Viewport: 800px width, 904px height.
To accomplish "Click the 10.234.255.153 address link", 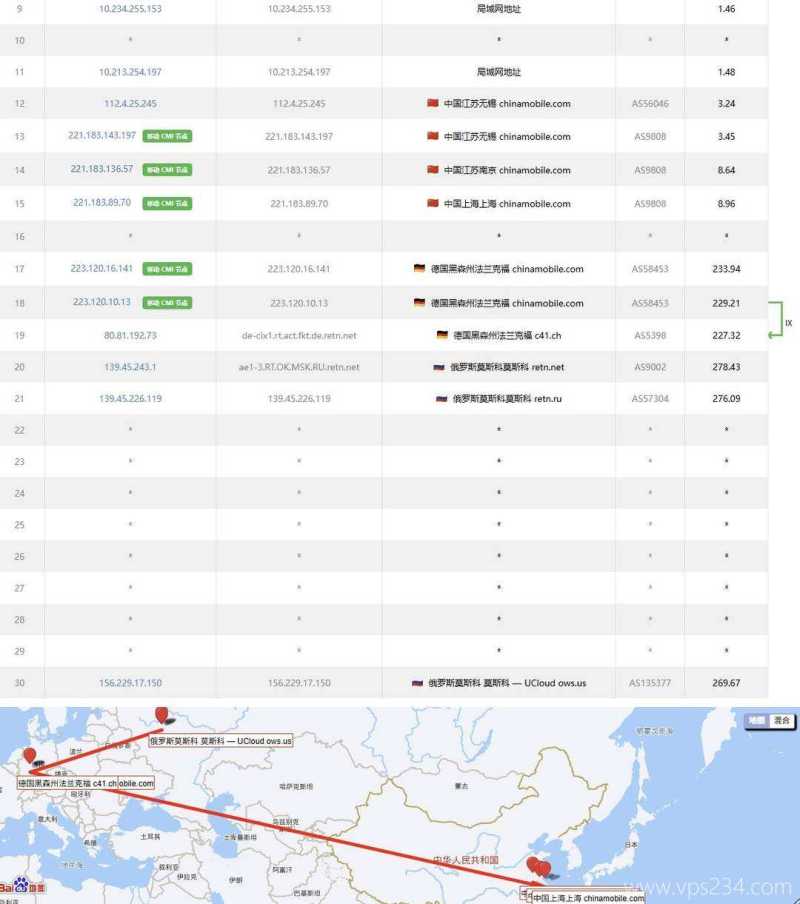I will coord(127,8).
